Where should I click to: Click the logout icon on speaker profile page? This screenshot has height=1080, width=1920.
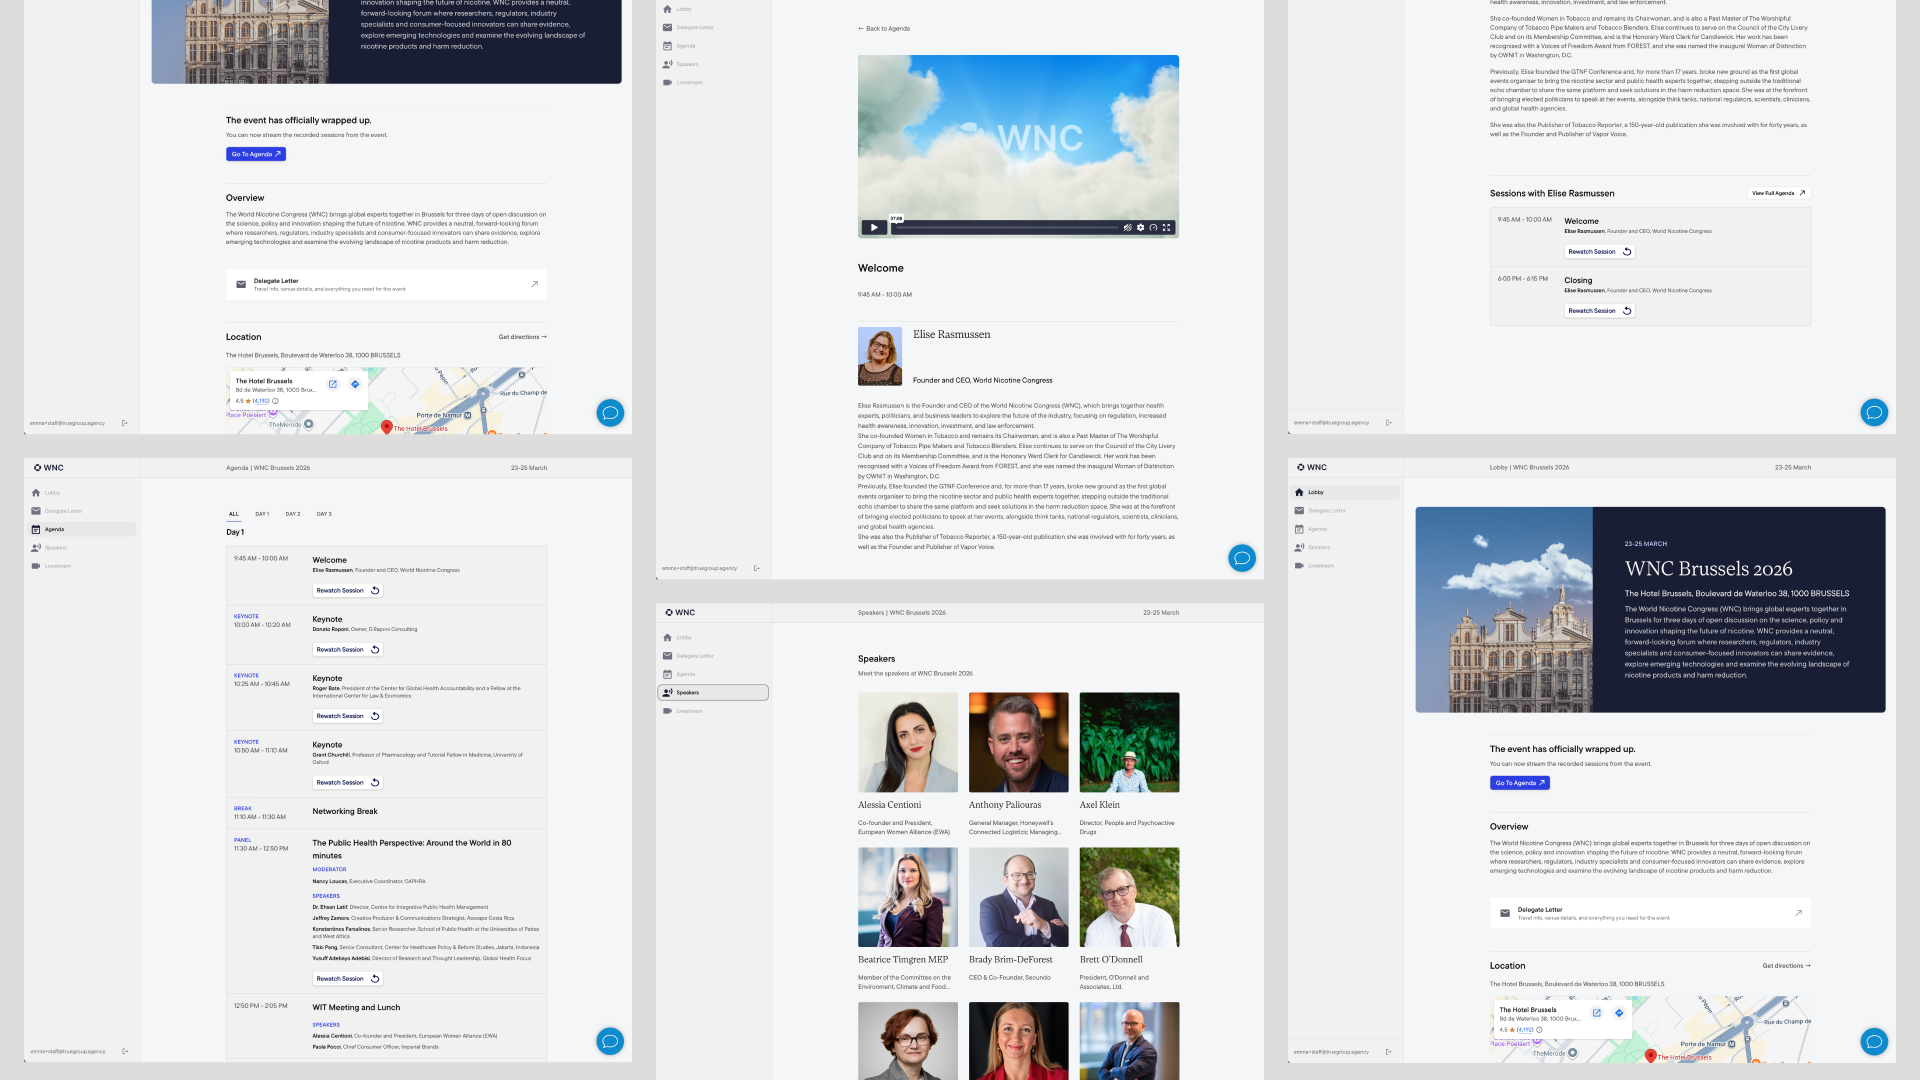[1389, 422]
